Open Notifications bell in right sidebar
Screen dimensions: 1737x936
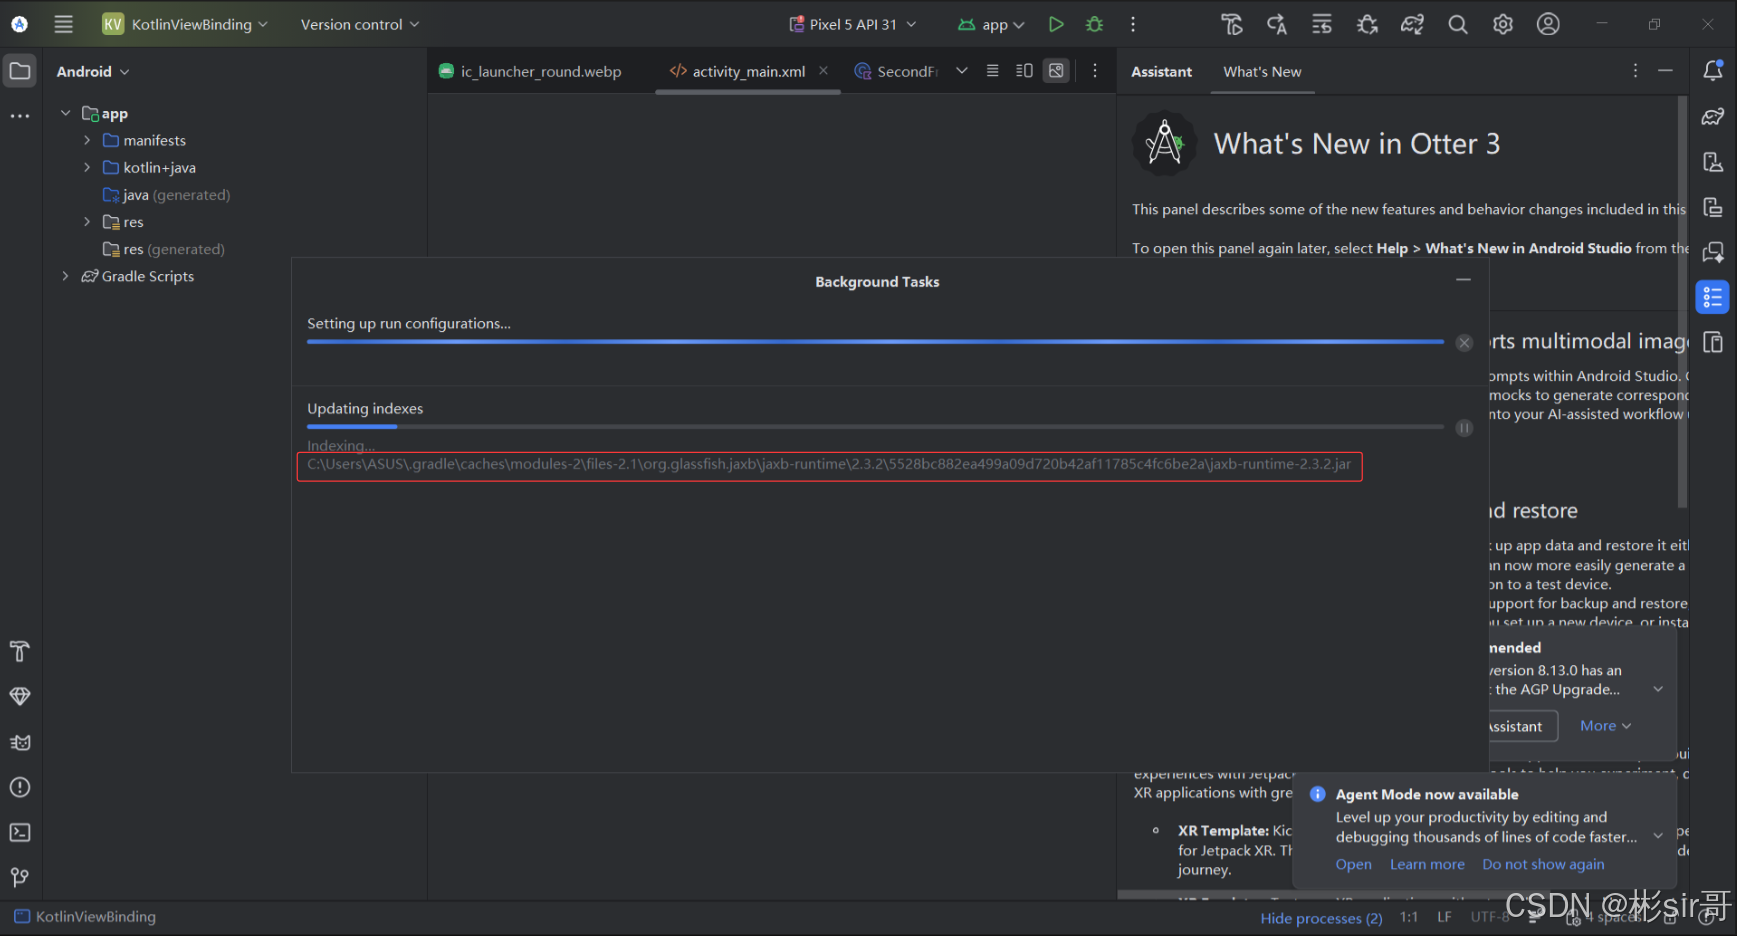[x=1713, y=70]
